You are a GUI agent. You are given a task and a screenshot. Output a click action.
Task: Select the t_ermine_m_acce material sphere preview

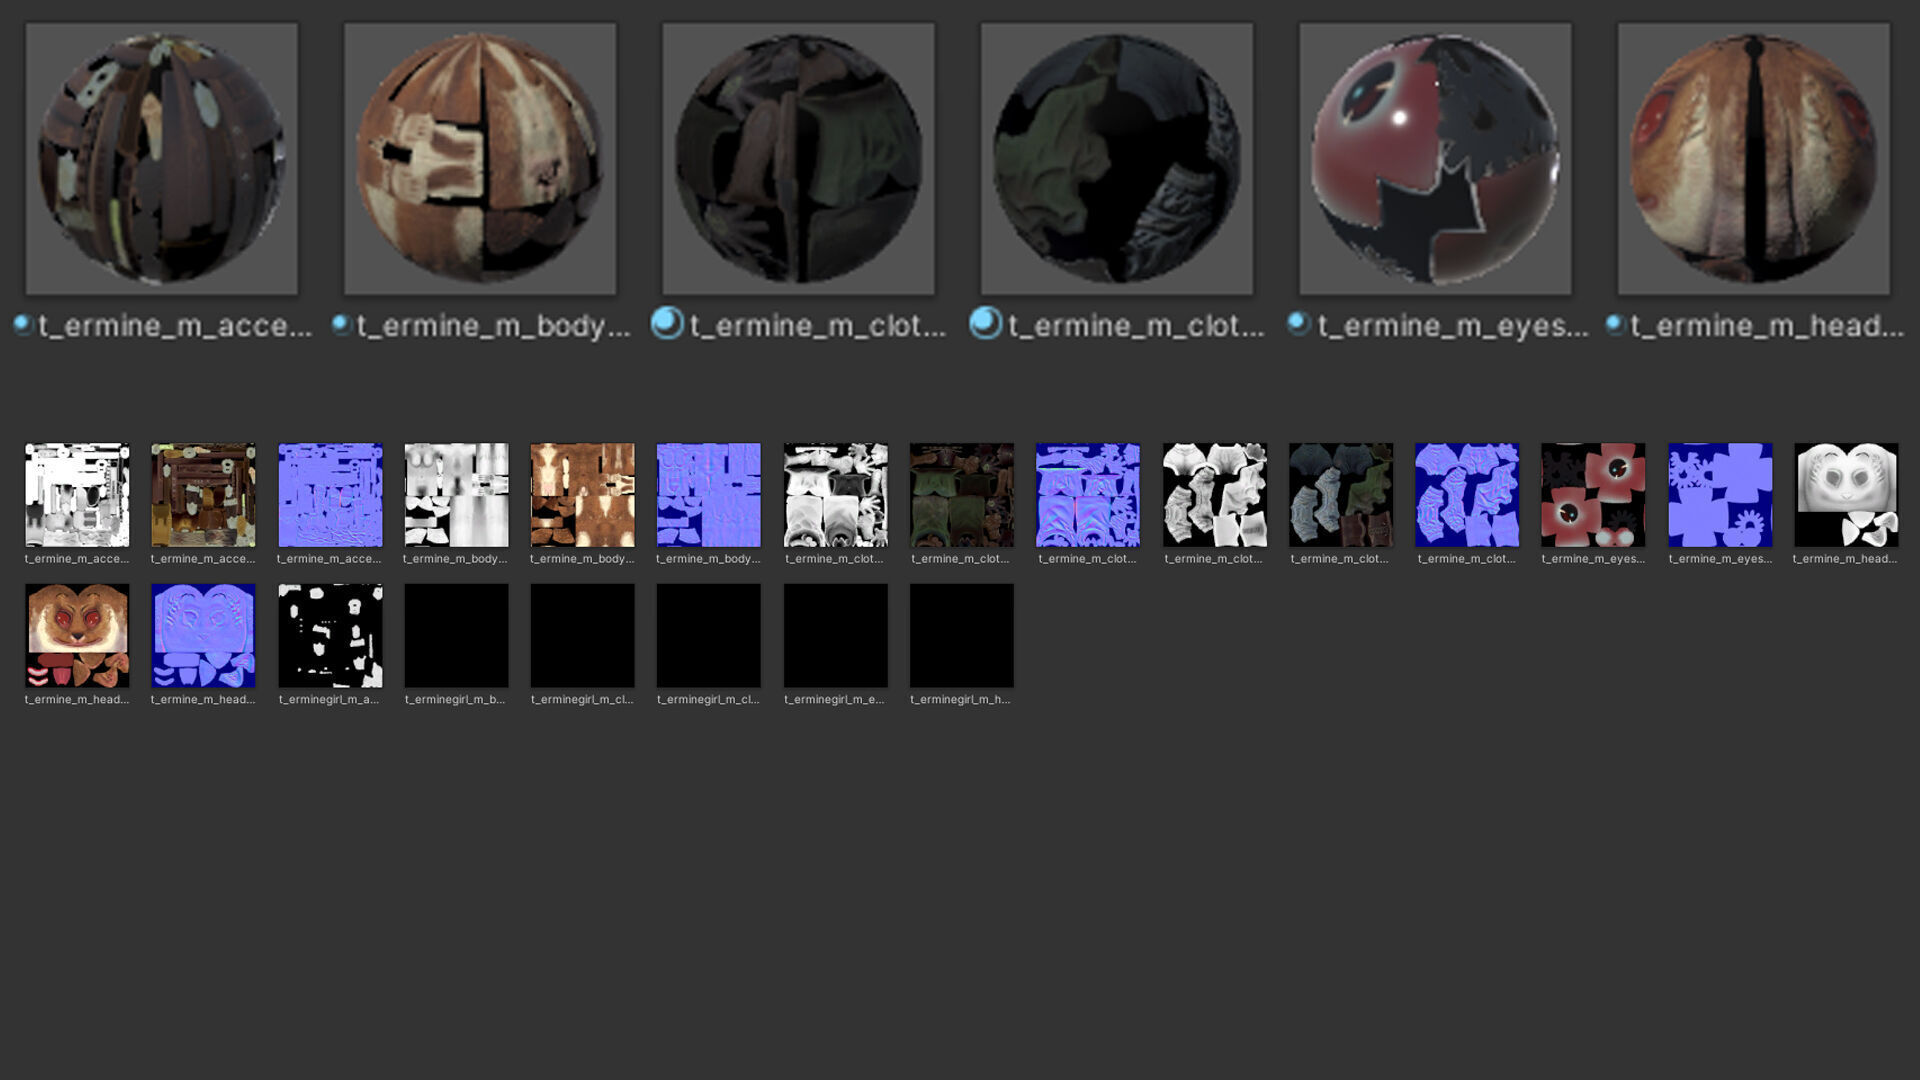point(161,159)
